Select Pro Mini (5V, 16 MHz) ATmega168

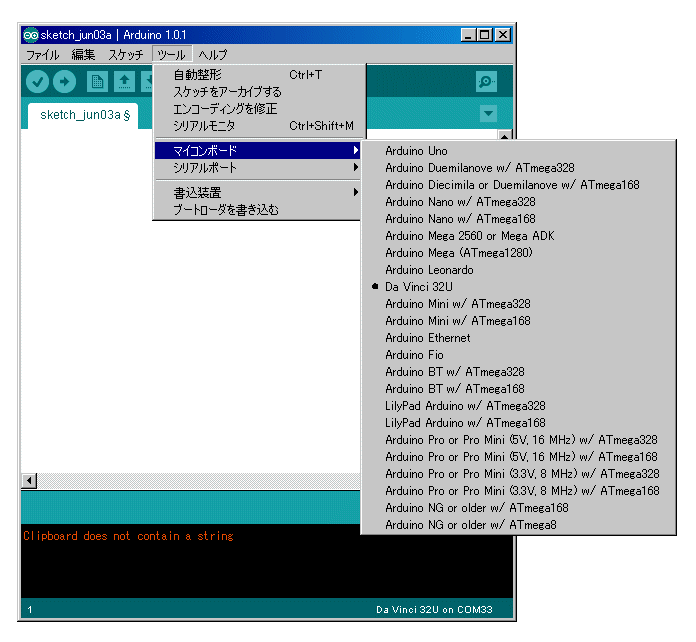[518, 456]
